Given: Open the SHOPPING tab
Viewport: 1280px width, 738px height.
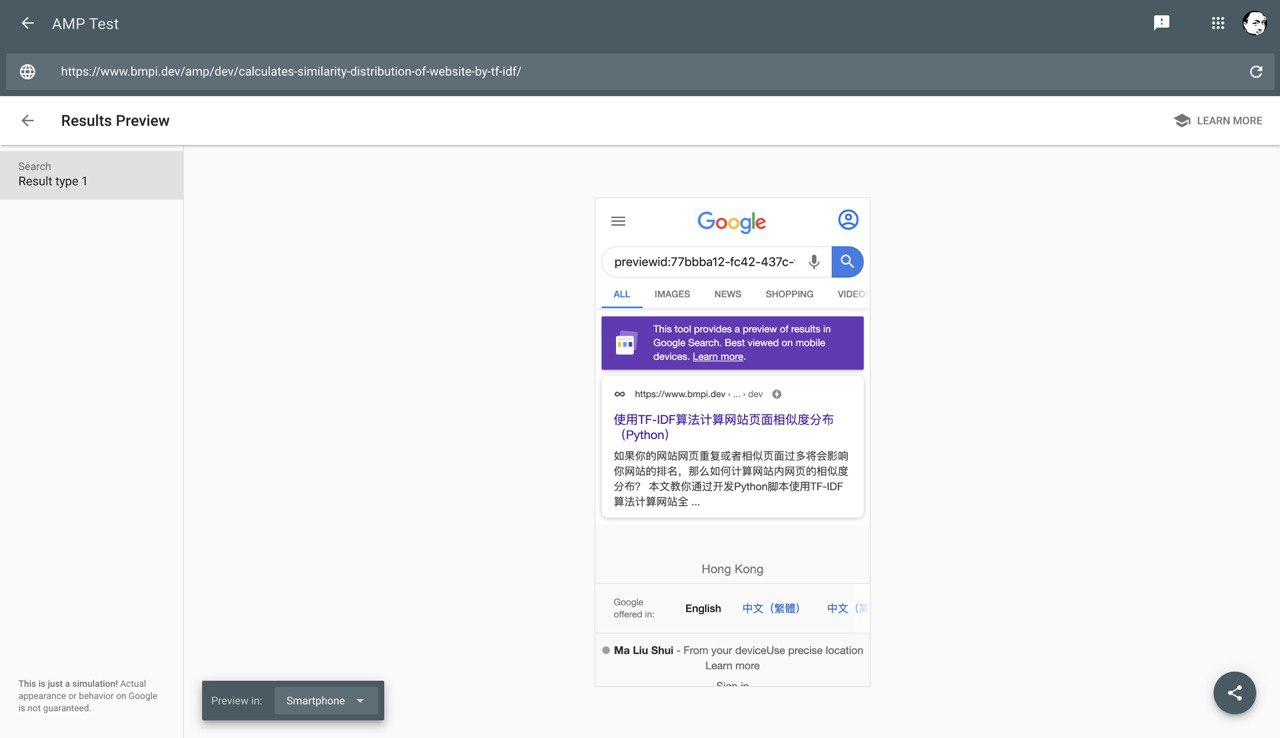Looking at the screenshot, I should click(789, 294).
